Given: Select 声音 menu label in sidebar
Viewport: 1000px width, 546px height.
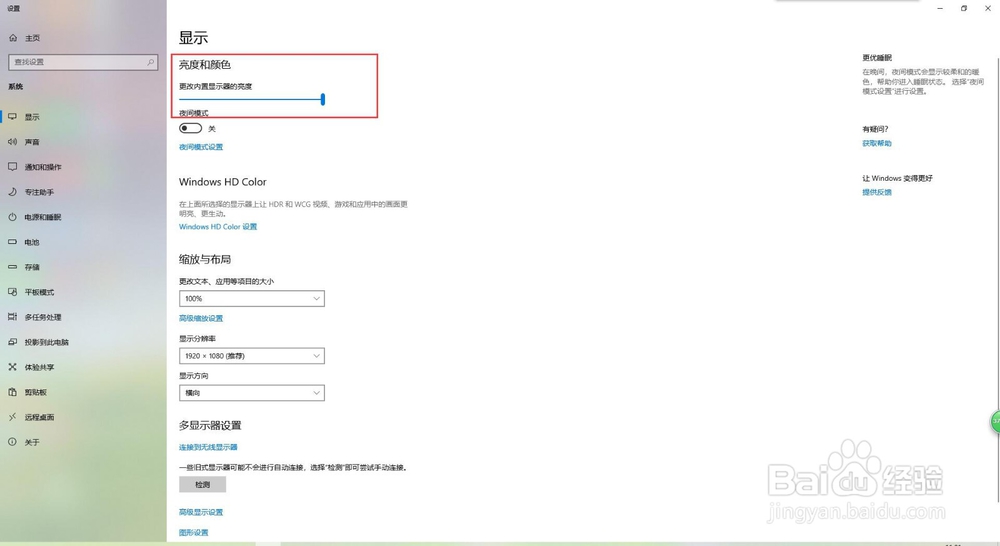Looking at the screenshot, I should (32, 142).
